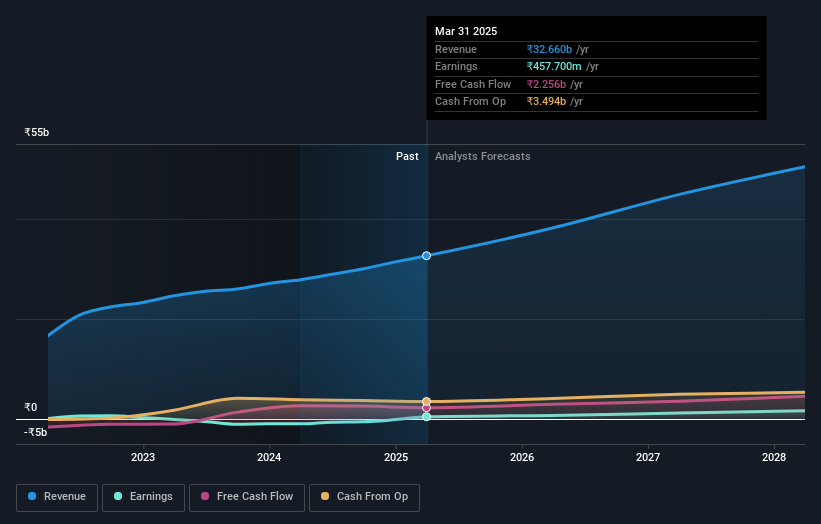This screenshot has height=524, width=821.
Task: Select the 2025 x-axis label
Action: 396,457
